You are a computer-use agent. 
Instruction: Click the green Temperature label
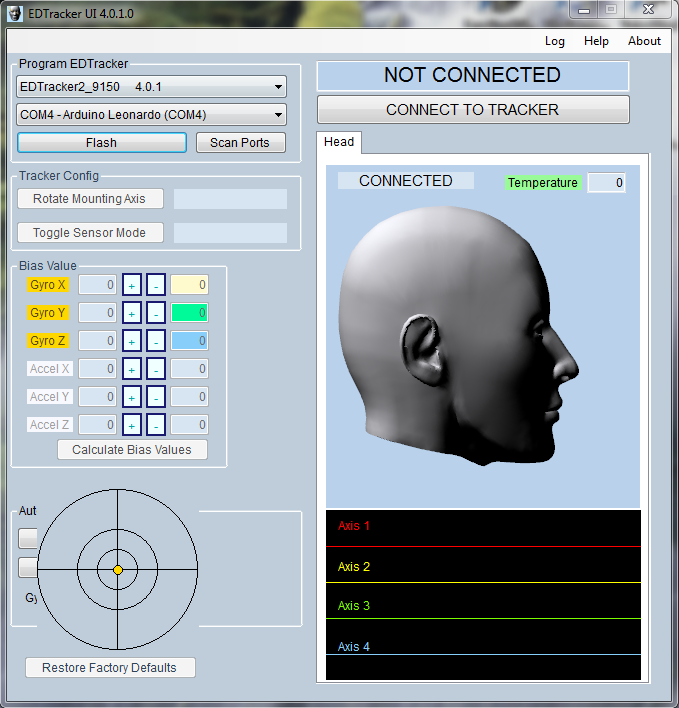point(543,182)
